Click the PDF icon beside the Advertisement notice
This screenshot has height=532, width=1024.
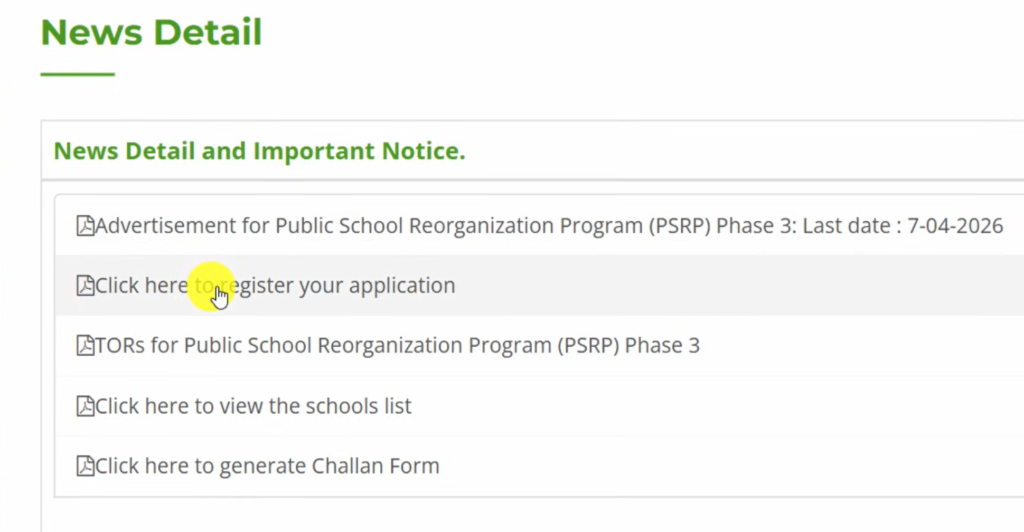point(86,226)
